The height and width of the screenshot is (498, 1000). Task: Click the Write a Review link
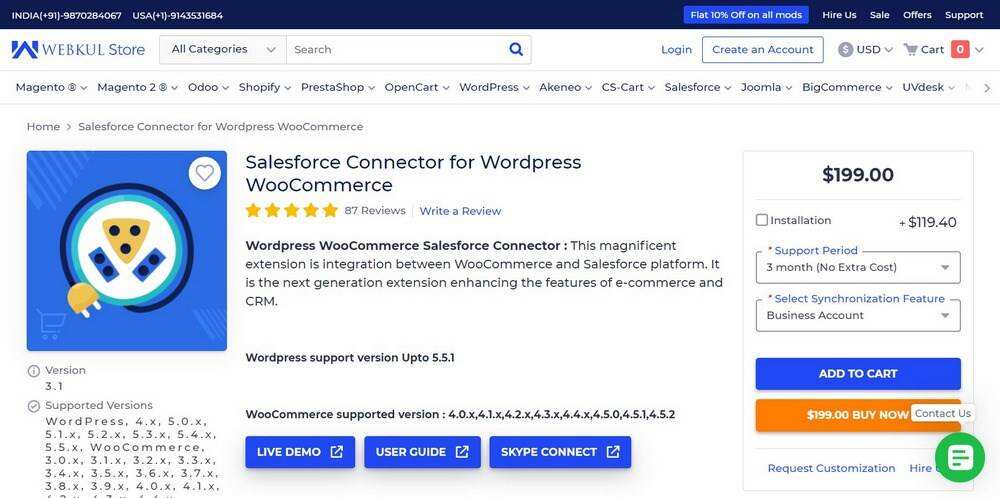[460, 211]
